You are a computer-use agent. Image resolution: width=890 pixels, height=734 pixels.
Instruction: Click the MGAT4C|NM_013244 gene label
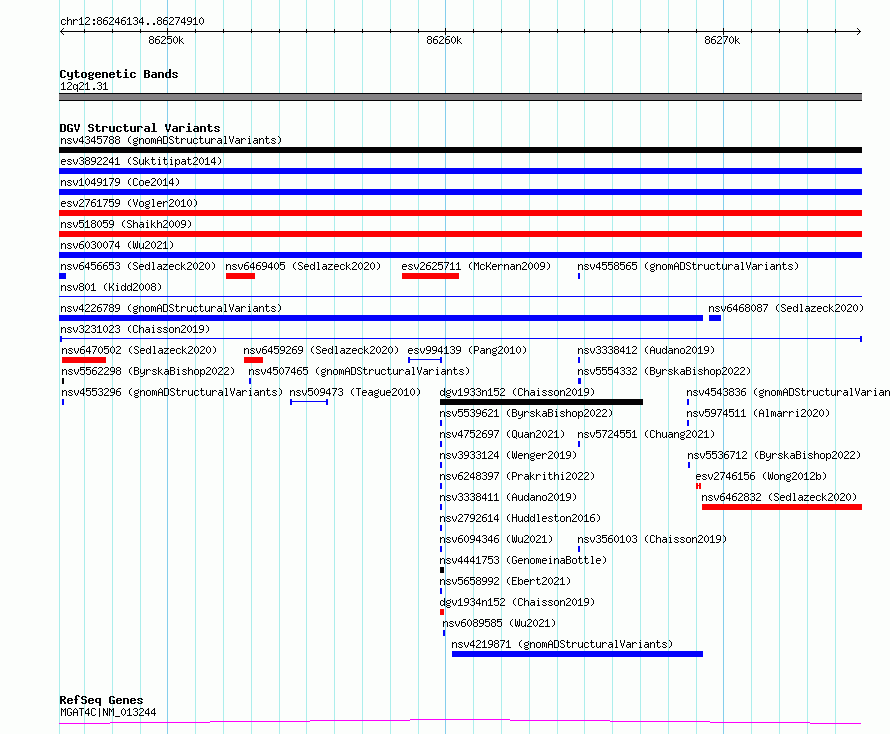(x=108, y=712)
